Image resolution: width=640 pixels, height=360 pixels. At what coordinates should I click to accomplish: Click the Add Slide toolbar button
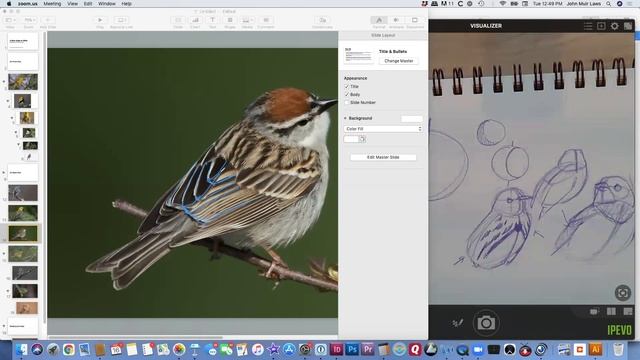tap(48, 20)
